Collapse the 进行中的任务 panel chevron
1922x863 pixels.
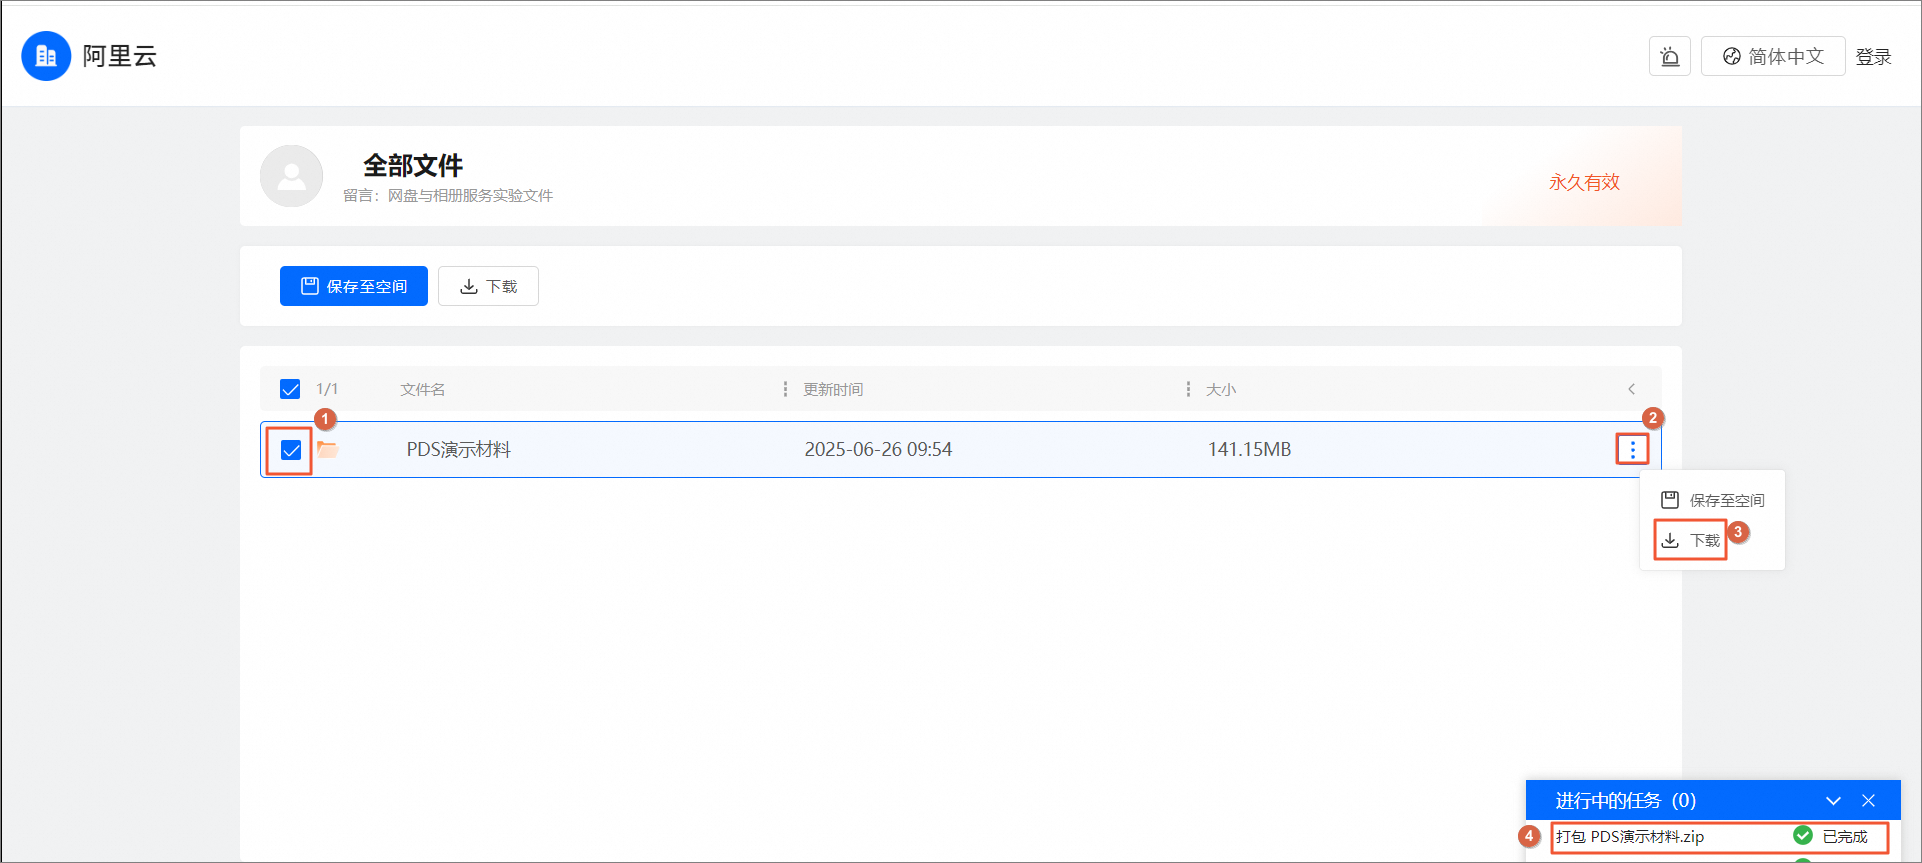coord(1833,801)
